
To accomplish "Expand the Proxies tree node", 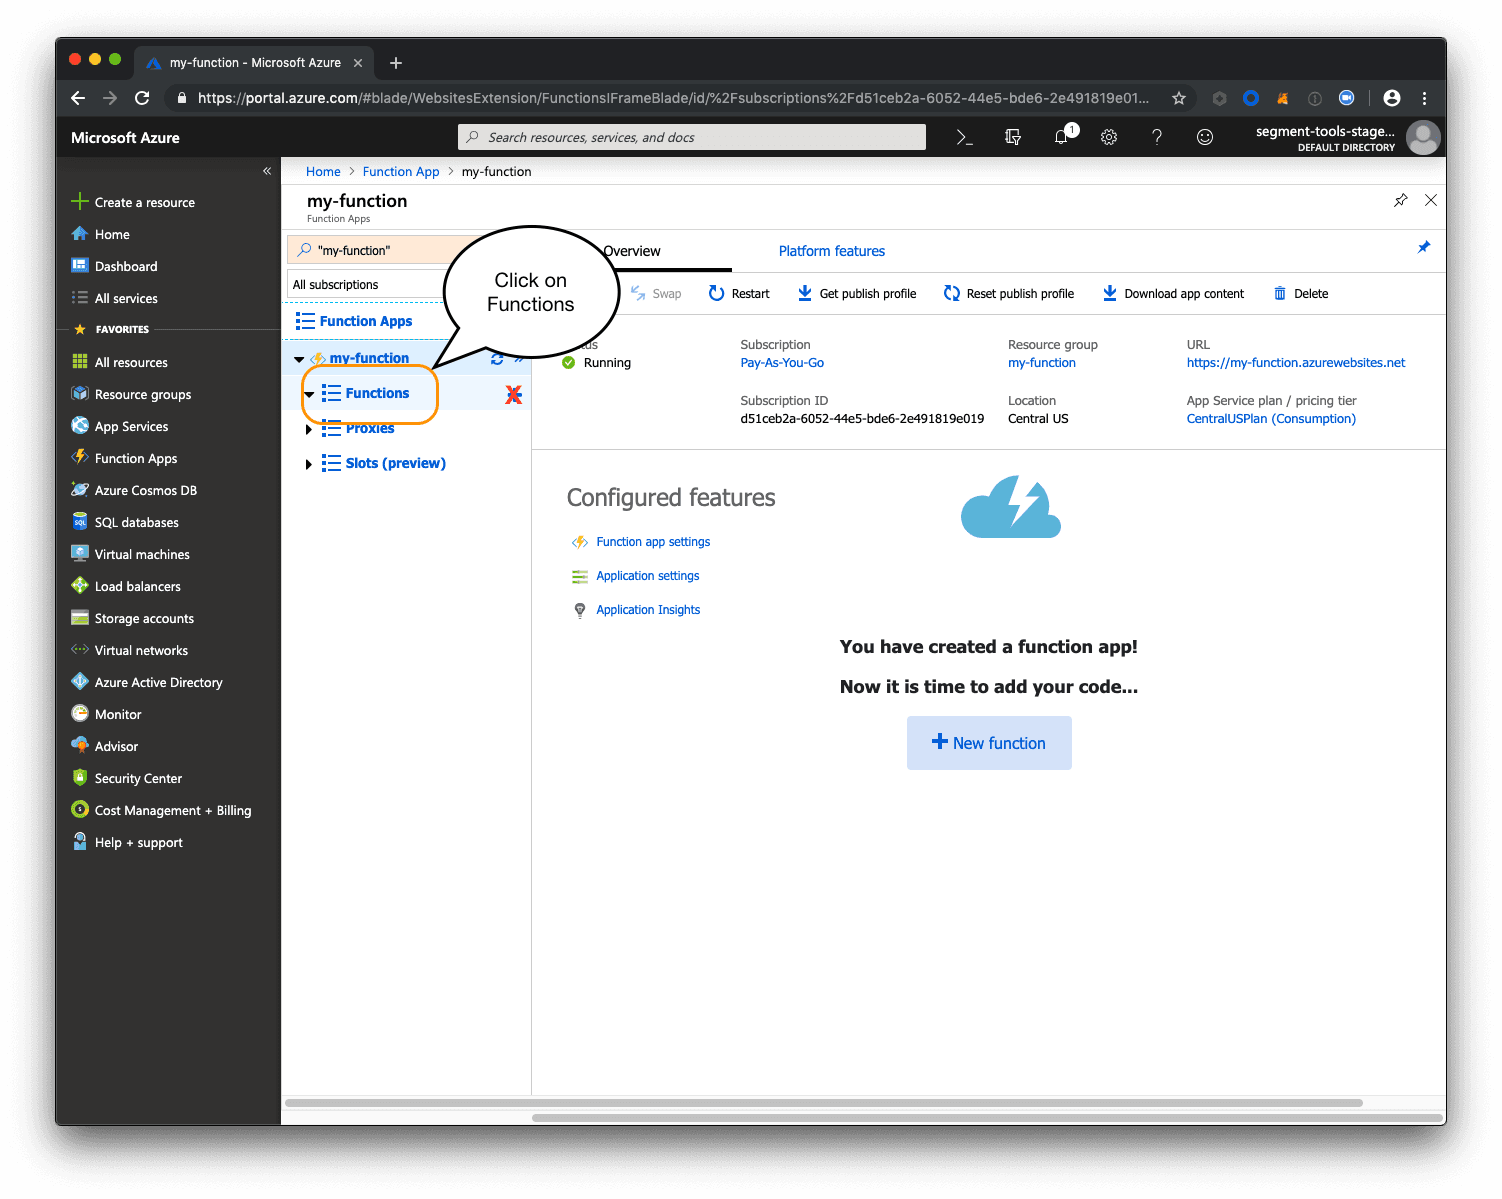I will coord(309,429).
